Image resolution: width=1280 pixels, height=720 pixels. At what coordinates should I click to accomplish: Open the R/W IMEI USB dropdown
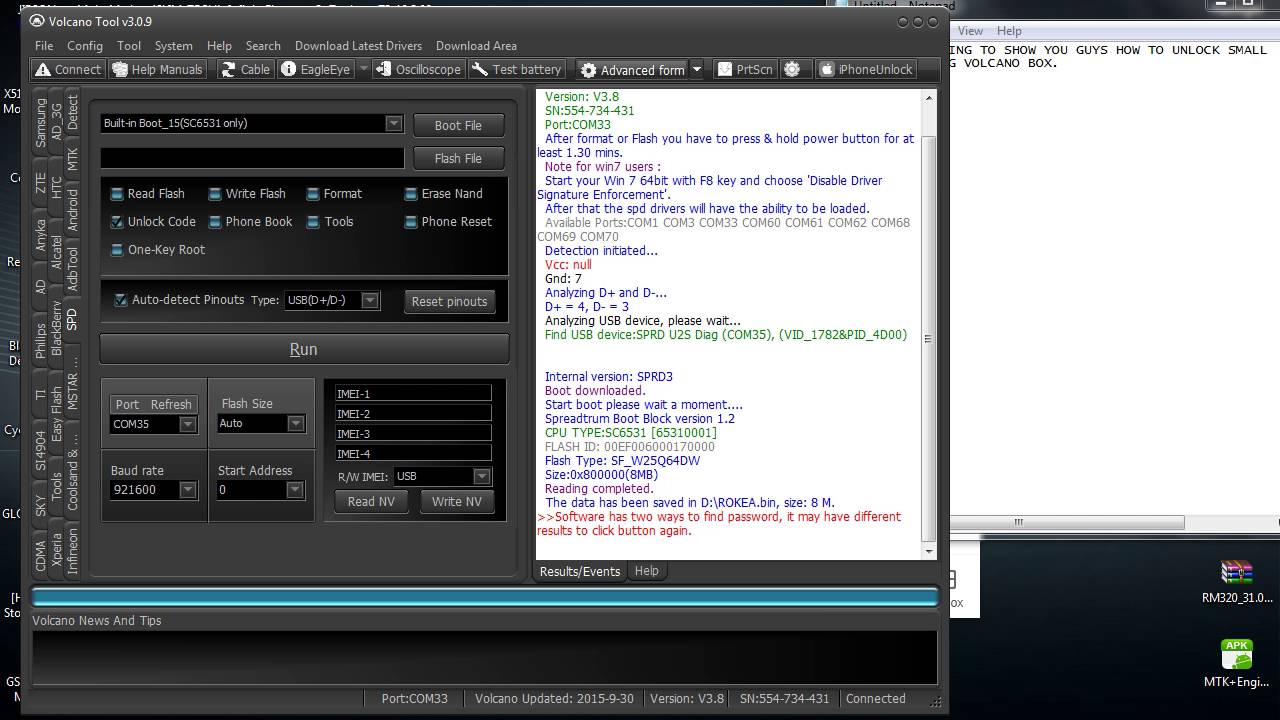coord(482,477)
